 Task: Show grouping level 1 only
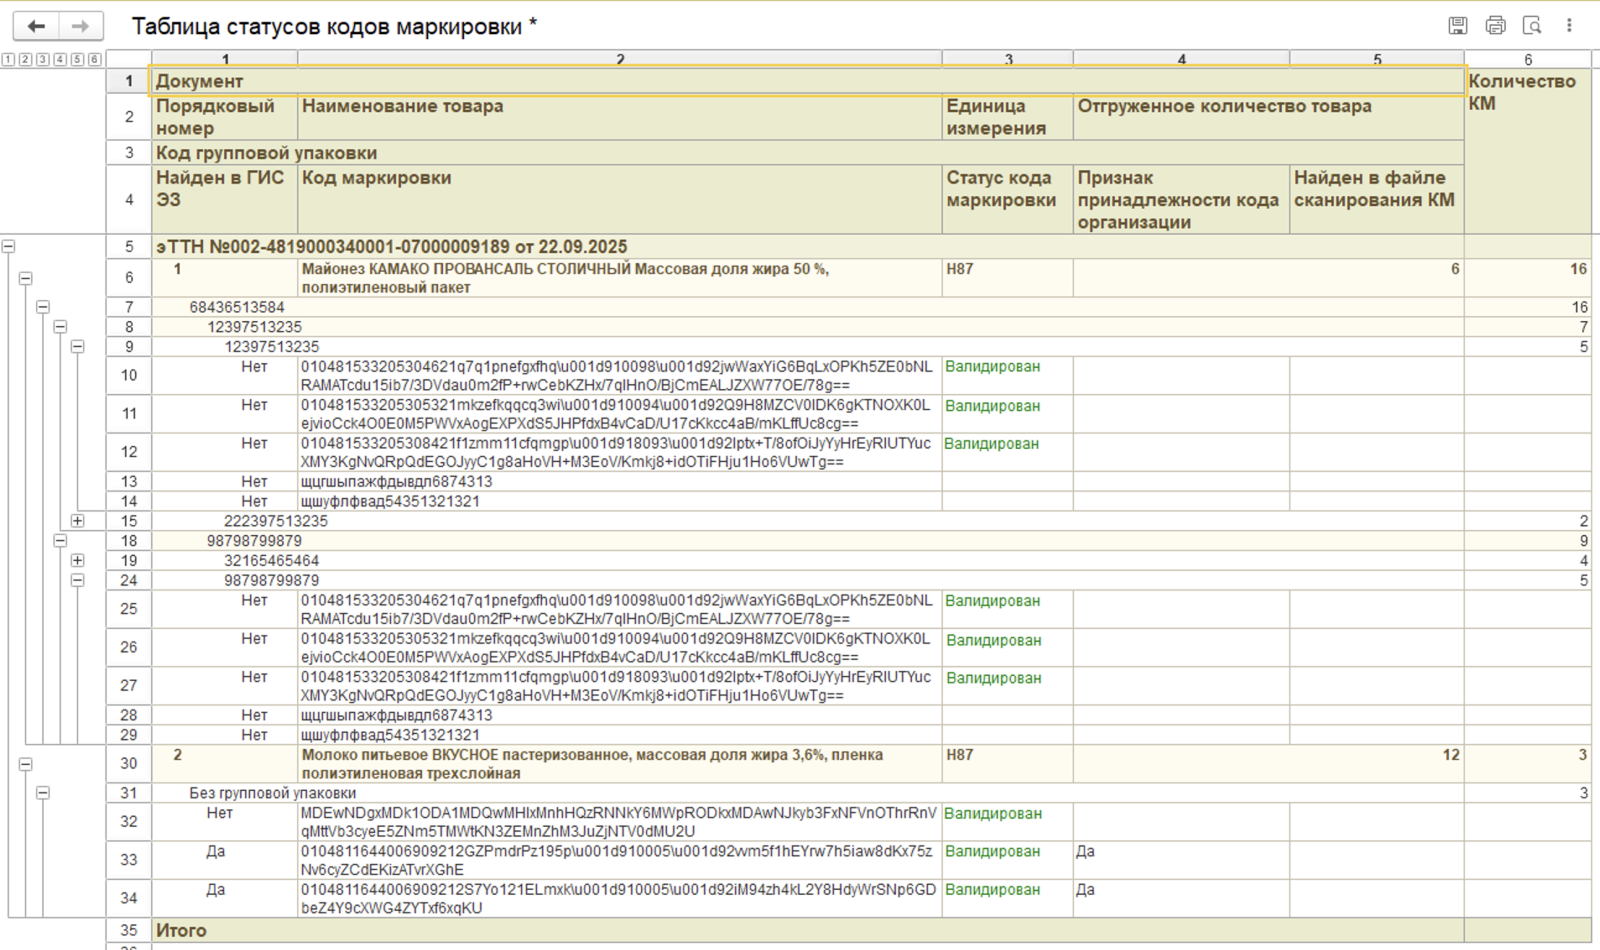point(8,60)
